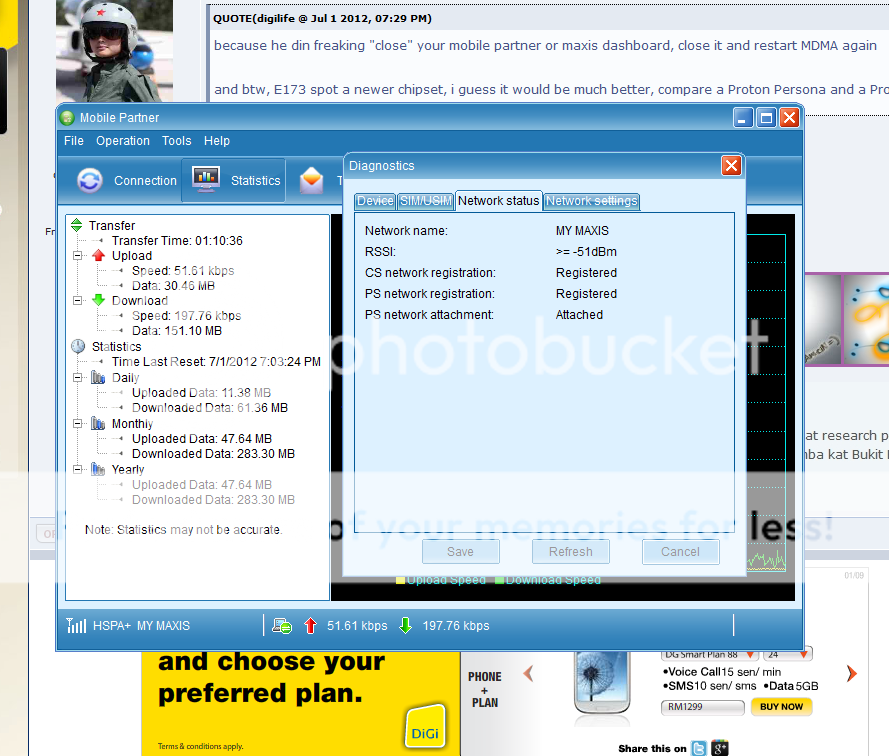
Task: Click the Twitter share icon
Action: click(699, 748)
